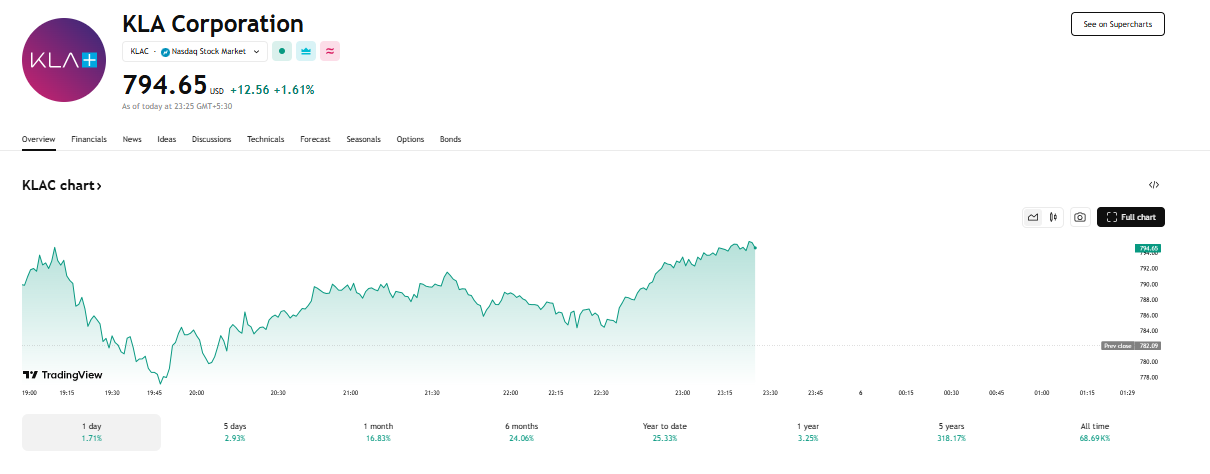This screenshot has width=1210, height=474.
Task: Open the Technicals tab
Action: pyautogui.click(x=266, y=139)
